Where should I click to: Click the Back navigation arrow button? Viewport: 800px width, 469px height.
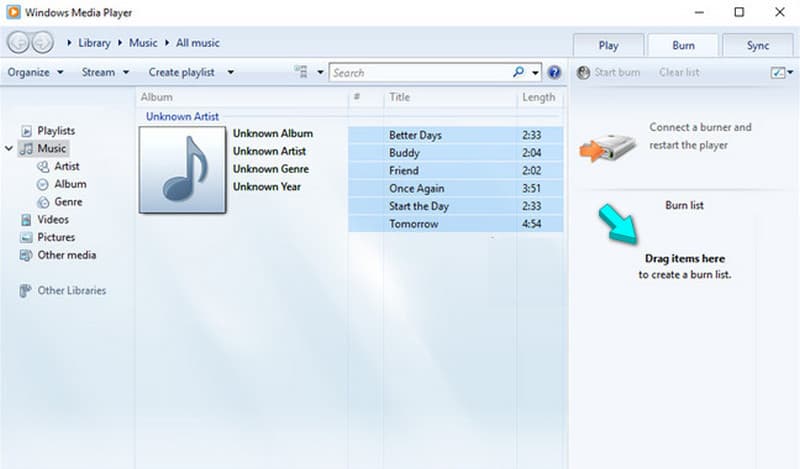(18, 42)
